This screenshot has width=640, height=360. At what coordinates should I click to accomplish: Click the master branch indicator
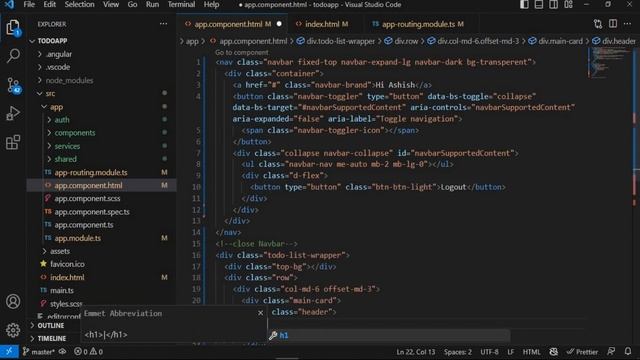click(x=38, y=351)
